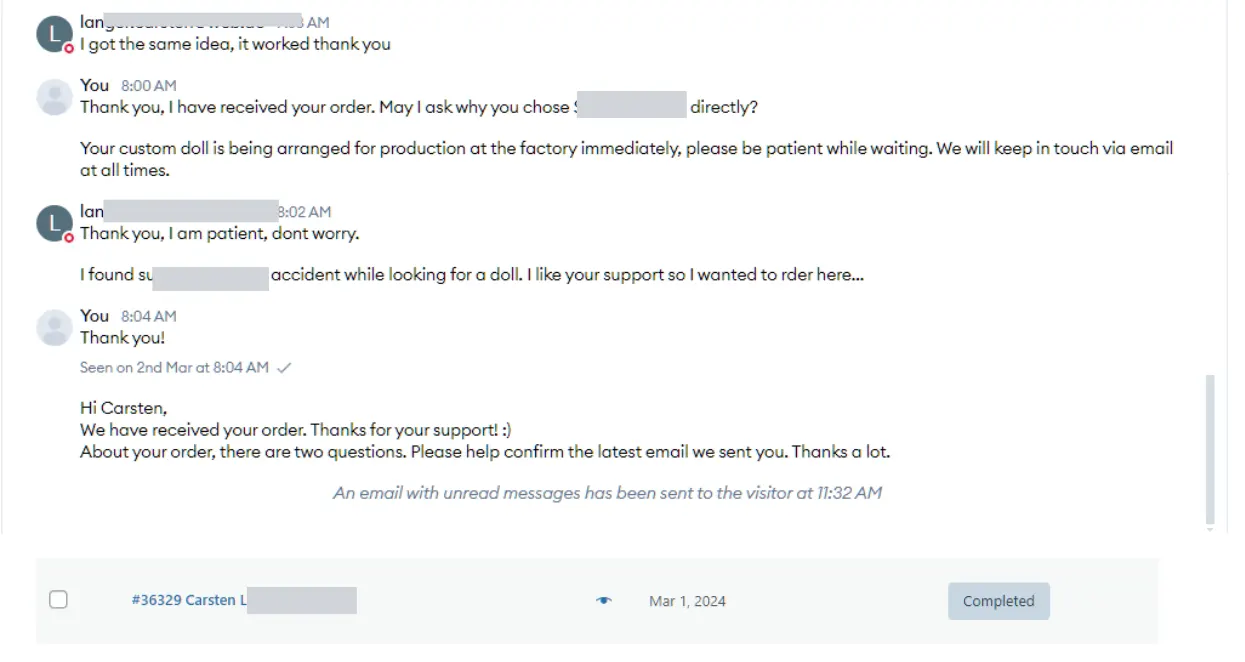Click the Mar 1, 2024 order date
The width and height of the screenshot is (1245, 662).
pyautogui.click(x=687, y=601)
